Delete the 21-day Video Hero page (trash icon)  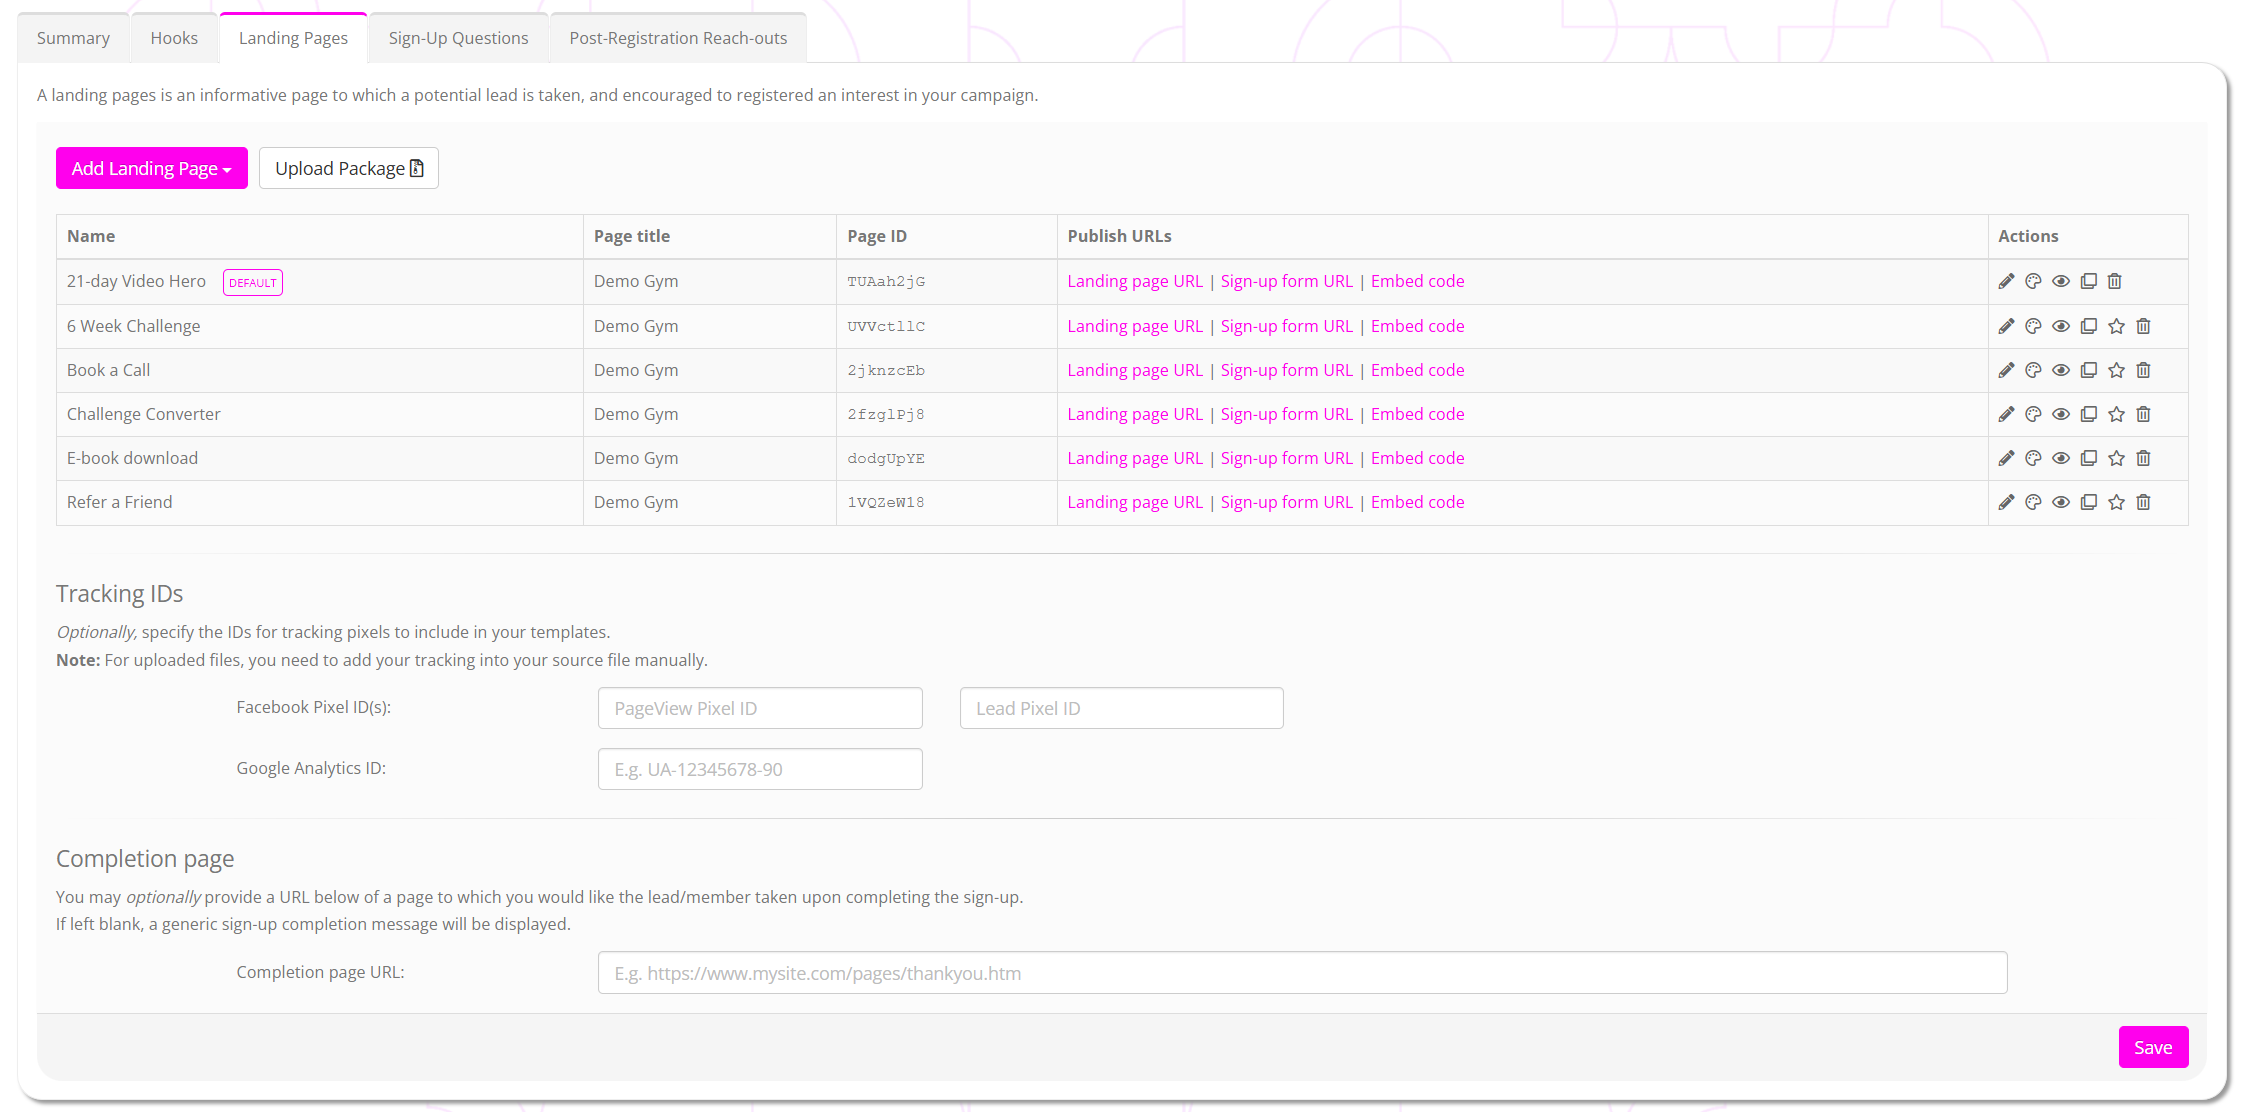(2114, 281)
